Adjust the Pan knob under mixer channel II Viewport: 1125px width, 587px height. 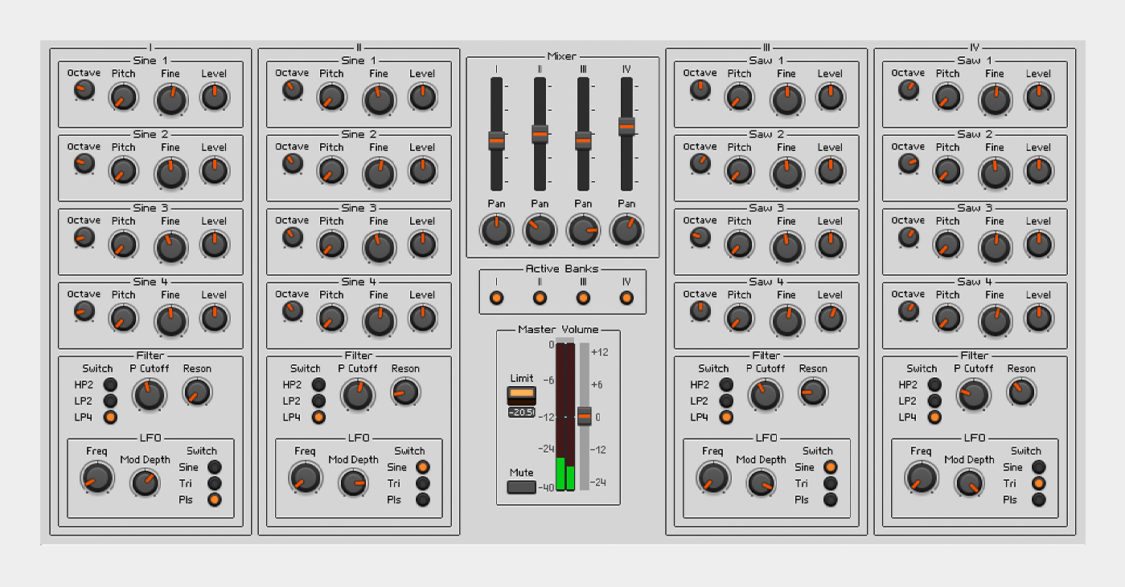point(539,232)
